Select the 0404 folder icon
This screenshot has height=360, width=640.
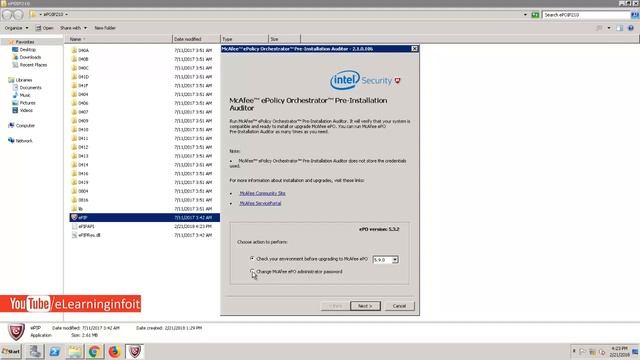74,94
